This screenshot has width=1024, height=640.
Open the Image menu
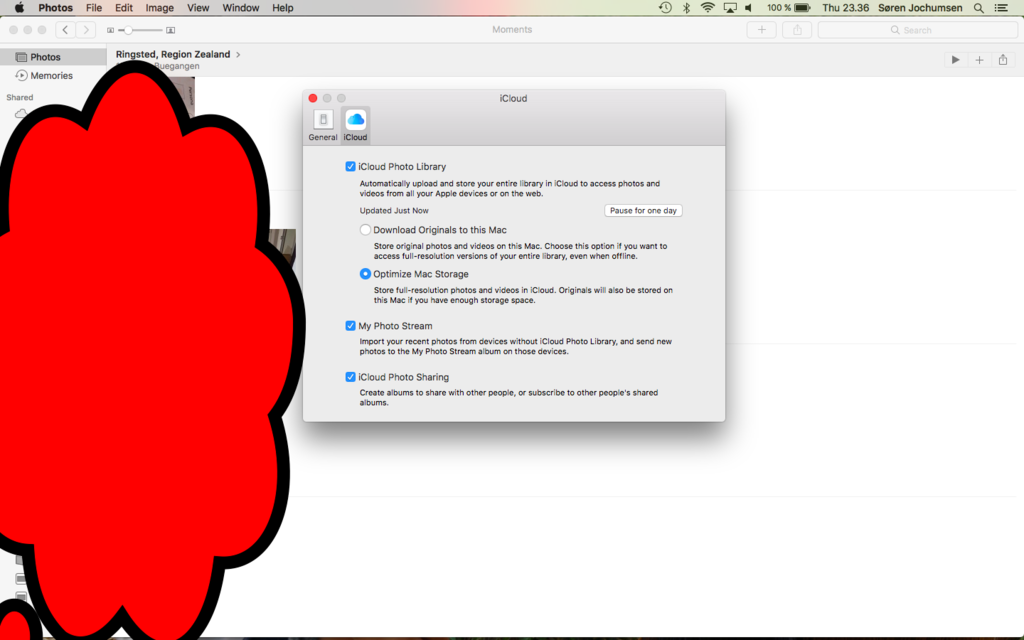click(x=159, y=8)
